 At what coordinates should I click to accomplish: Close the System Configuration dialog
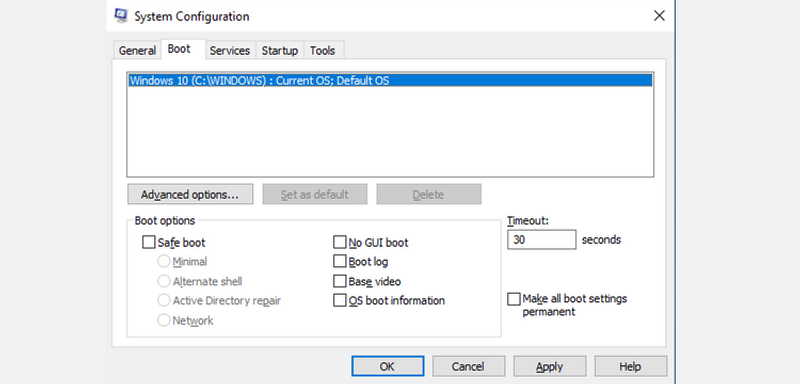click(659, 16)
